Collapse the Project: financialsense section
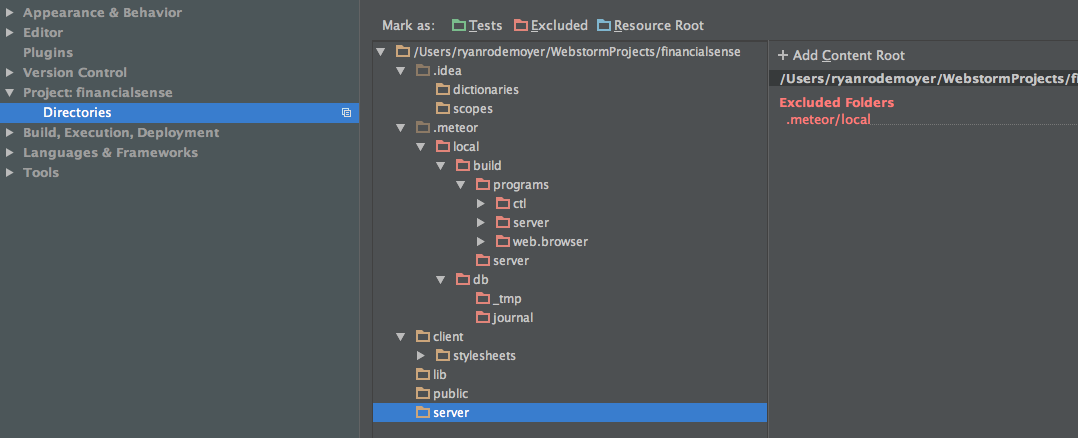 click(10, 92)
